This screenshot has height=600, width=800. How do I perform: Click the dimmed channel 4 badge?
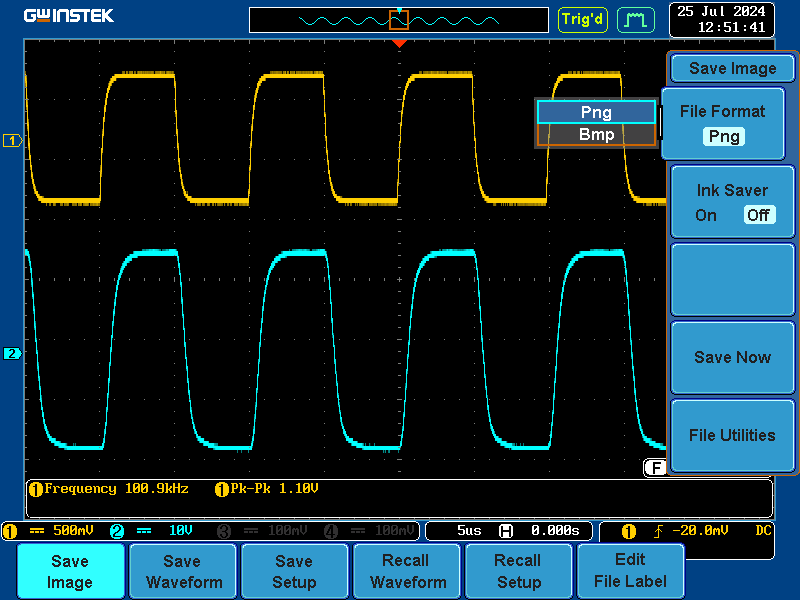[x=331, y=532]
